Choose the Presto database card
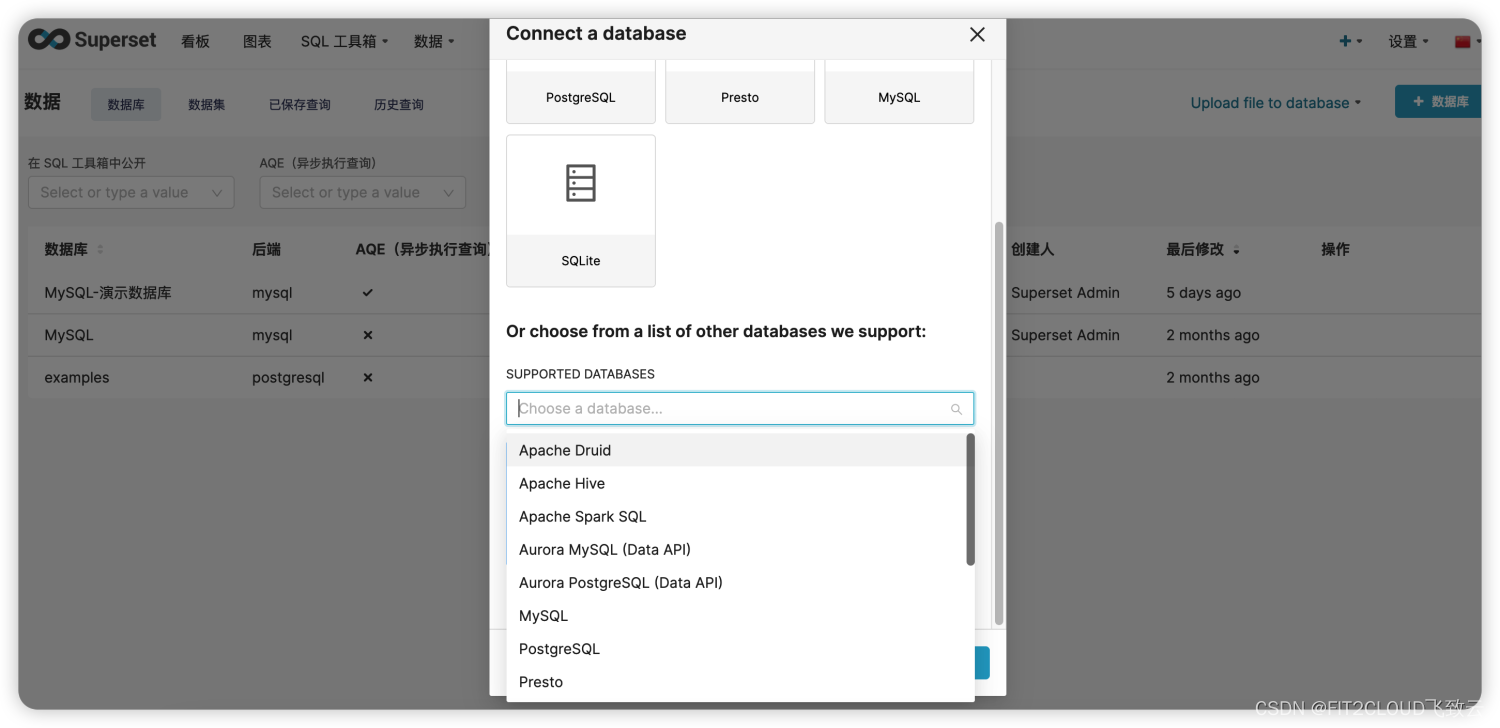The width and height of the screenshot is (1500, 728). pos(740,91)
